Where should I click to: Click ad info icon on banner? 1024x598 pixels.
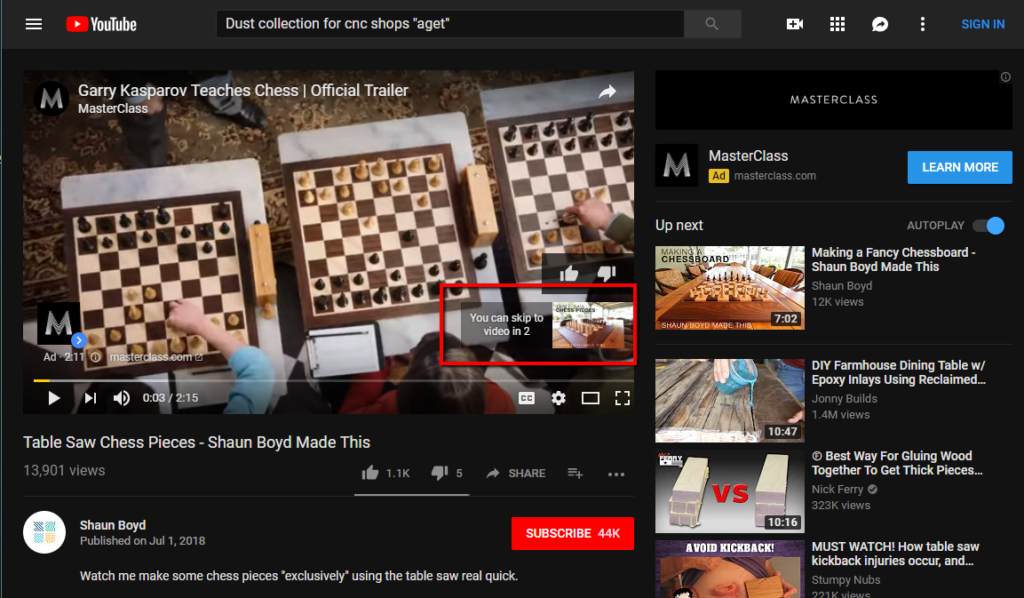[1006, 77]
